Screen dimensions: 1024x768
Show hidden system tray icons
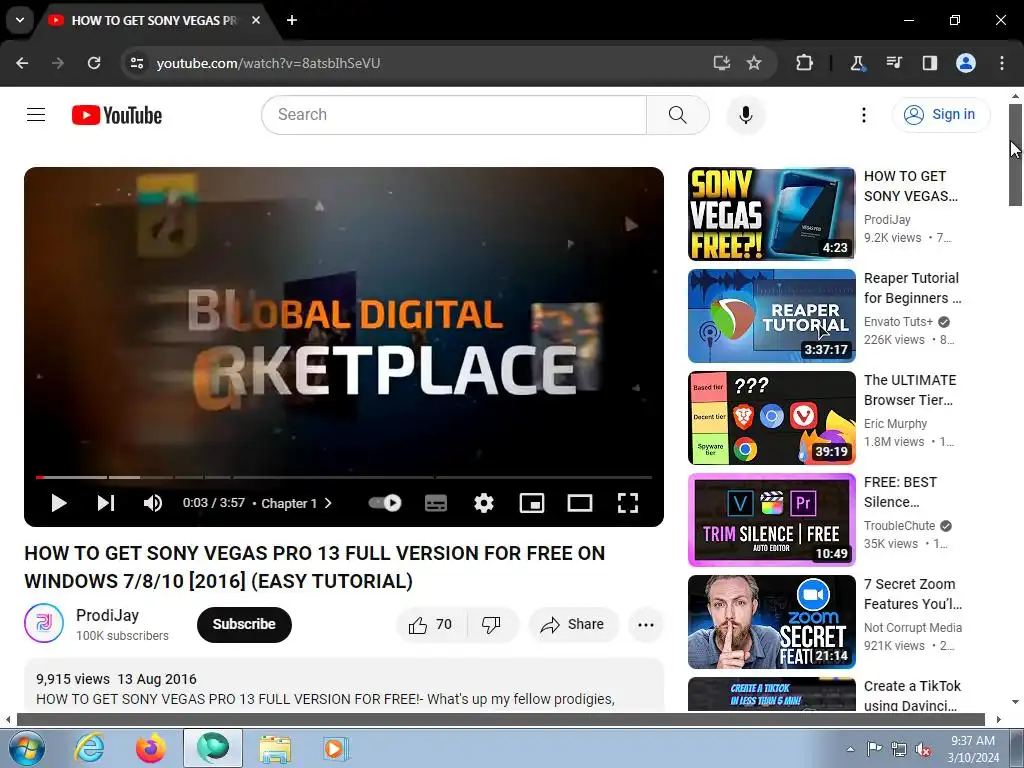[x=850, y=749]
